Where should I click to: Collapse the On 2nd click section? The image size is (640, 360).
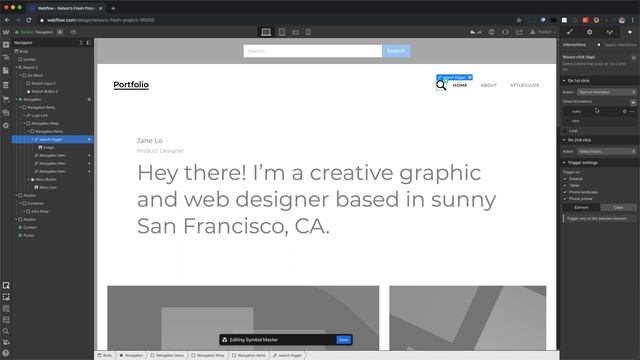[x=564, y=140]
